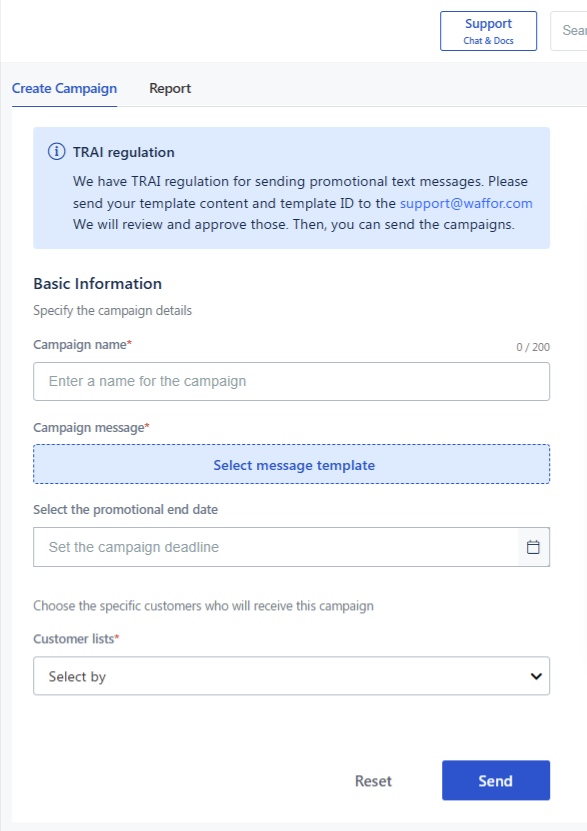Image resolution: width=587 pixels, height=831 pixels.
Task: Click the TRAI regulation info icon
Action: [x=57, y=152]
